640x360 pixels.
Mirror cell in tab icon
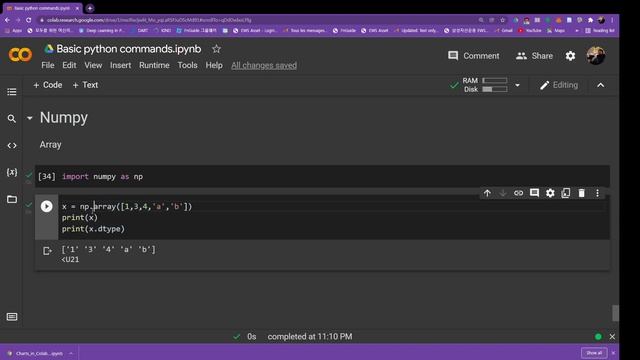coord(566,193)
